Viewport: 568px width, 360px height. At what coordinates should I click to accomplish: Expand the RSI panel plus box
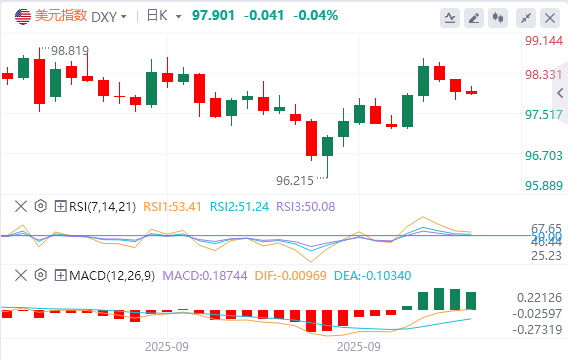[x=60, y=206]
